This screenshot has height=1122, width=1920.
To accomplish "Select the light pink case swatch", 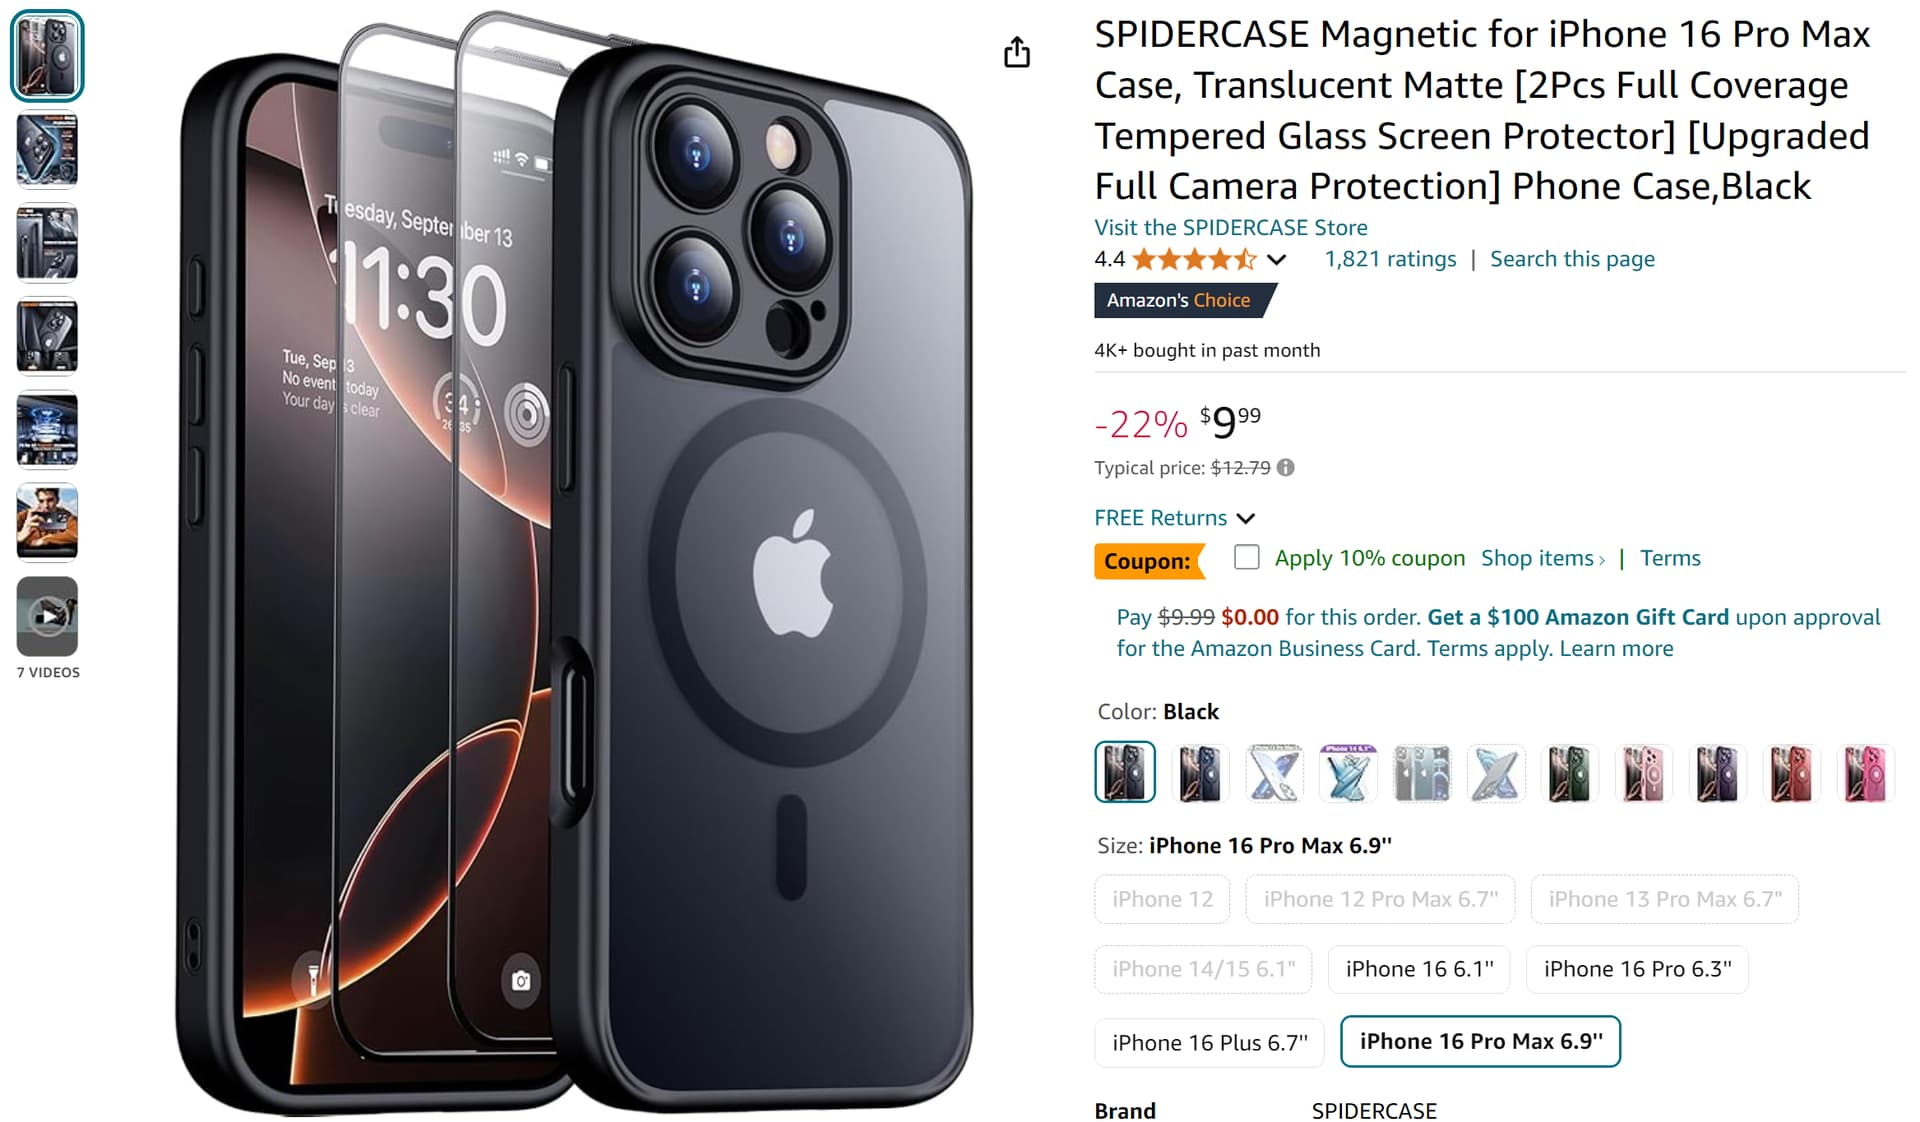I will point(1643,773).
